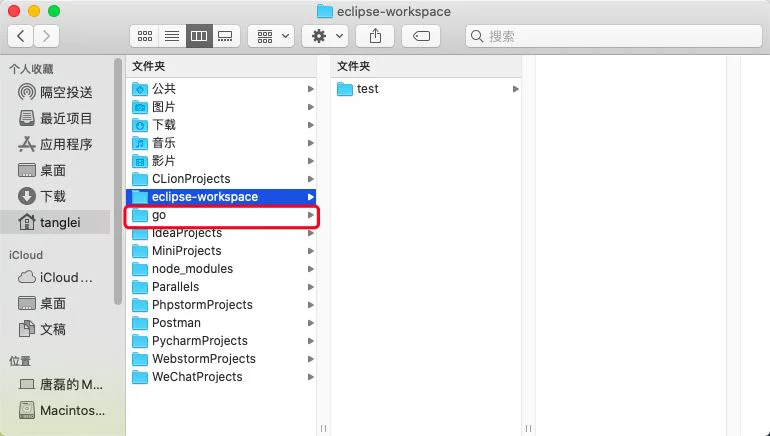
Task: Select the WebstormProjects folder
Action: coord(221,359)
